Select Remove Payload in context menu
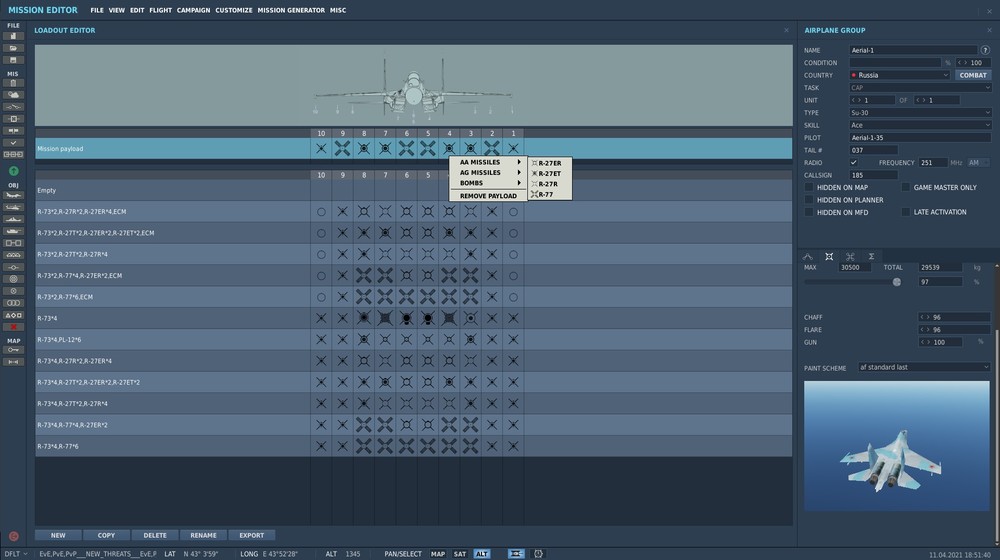Image resolution: width=1000 pixels, height=560 pixels. [x=489, y=196]
